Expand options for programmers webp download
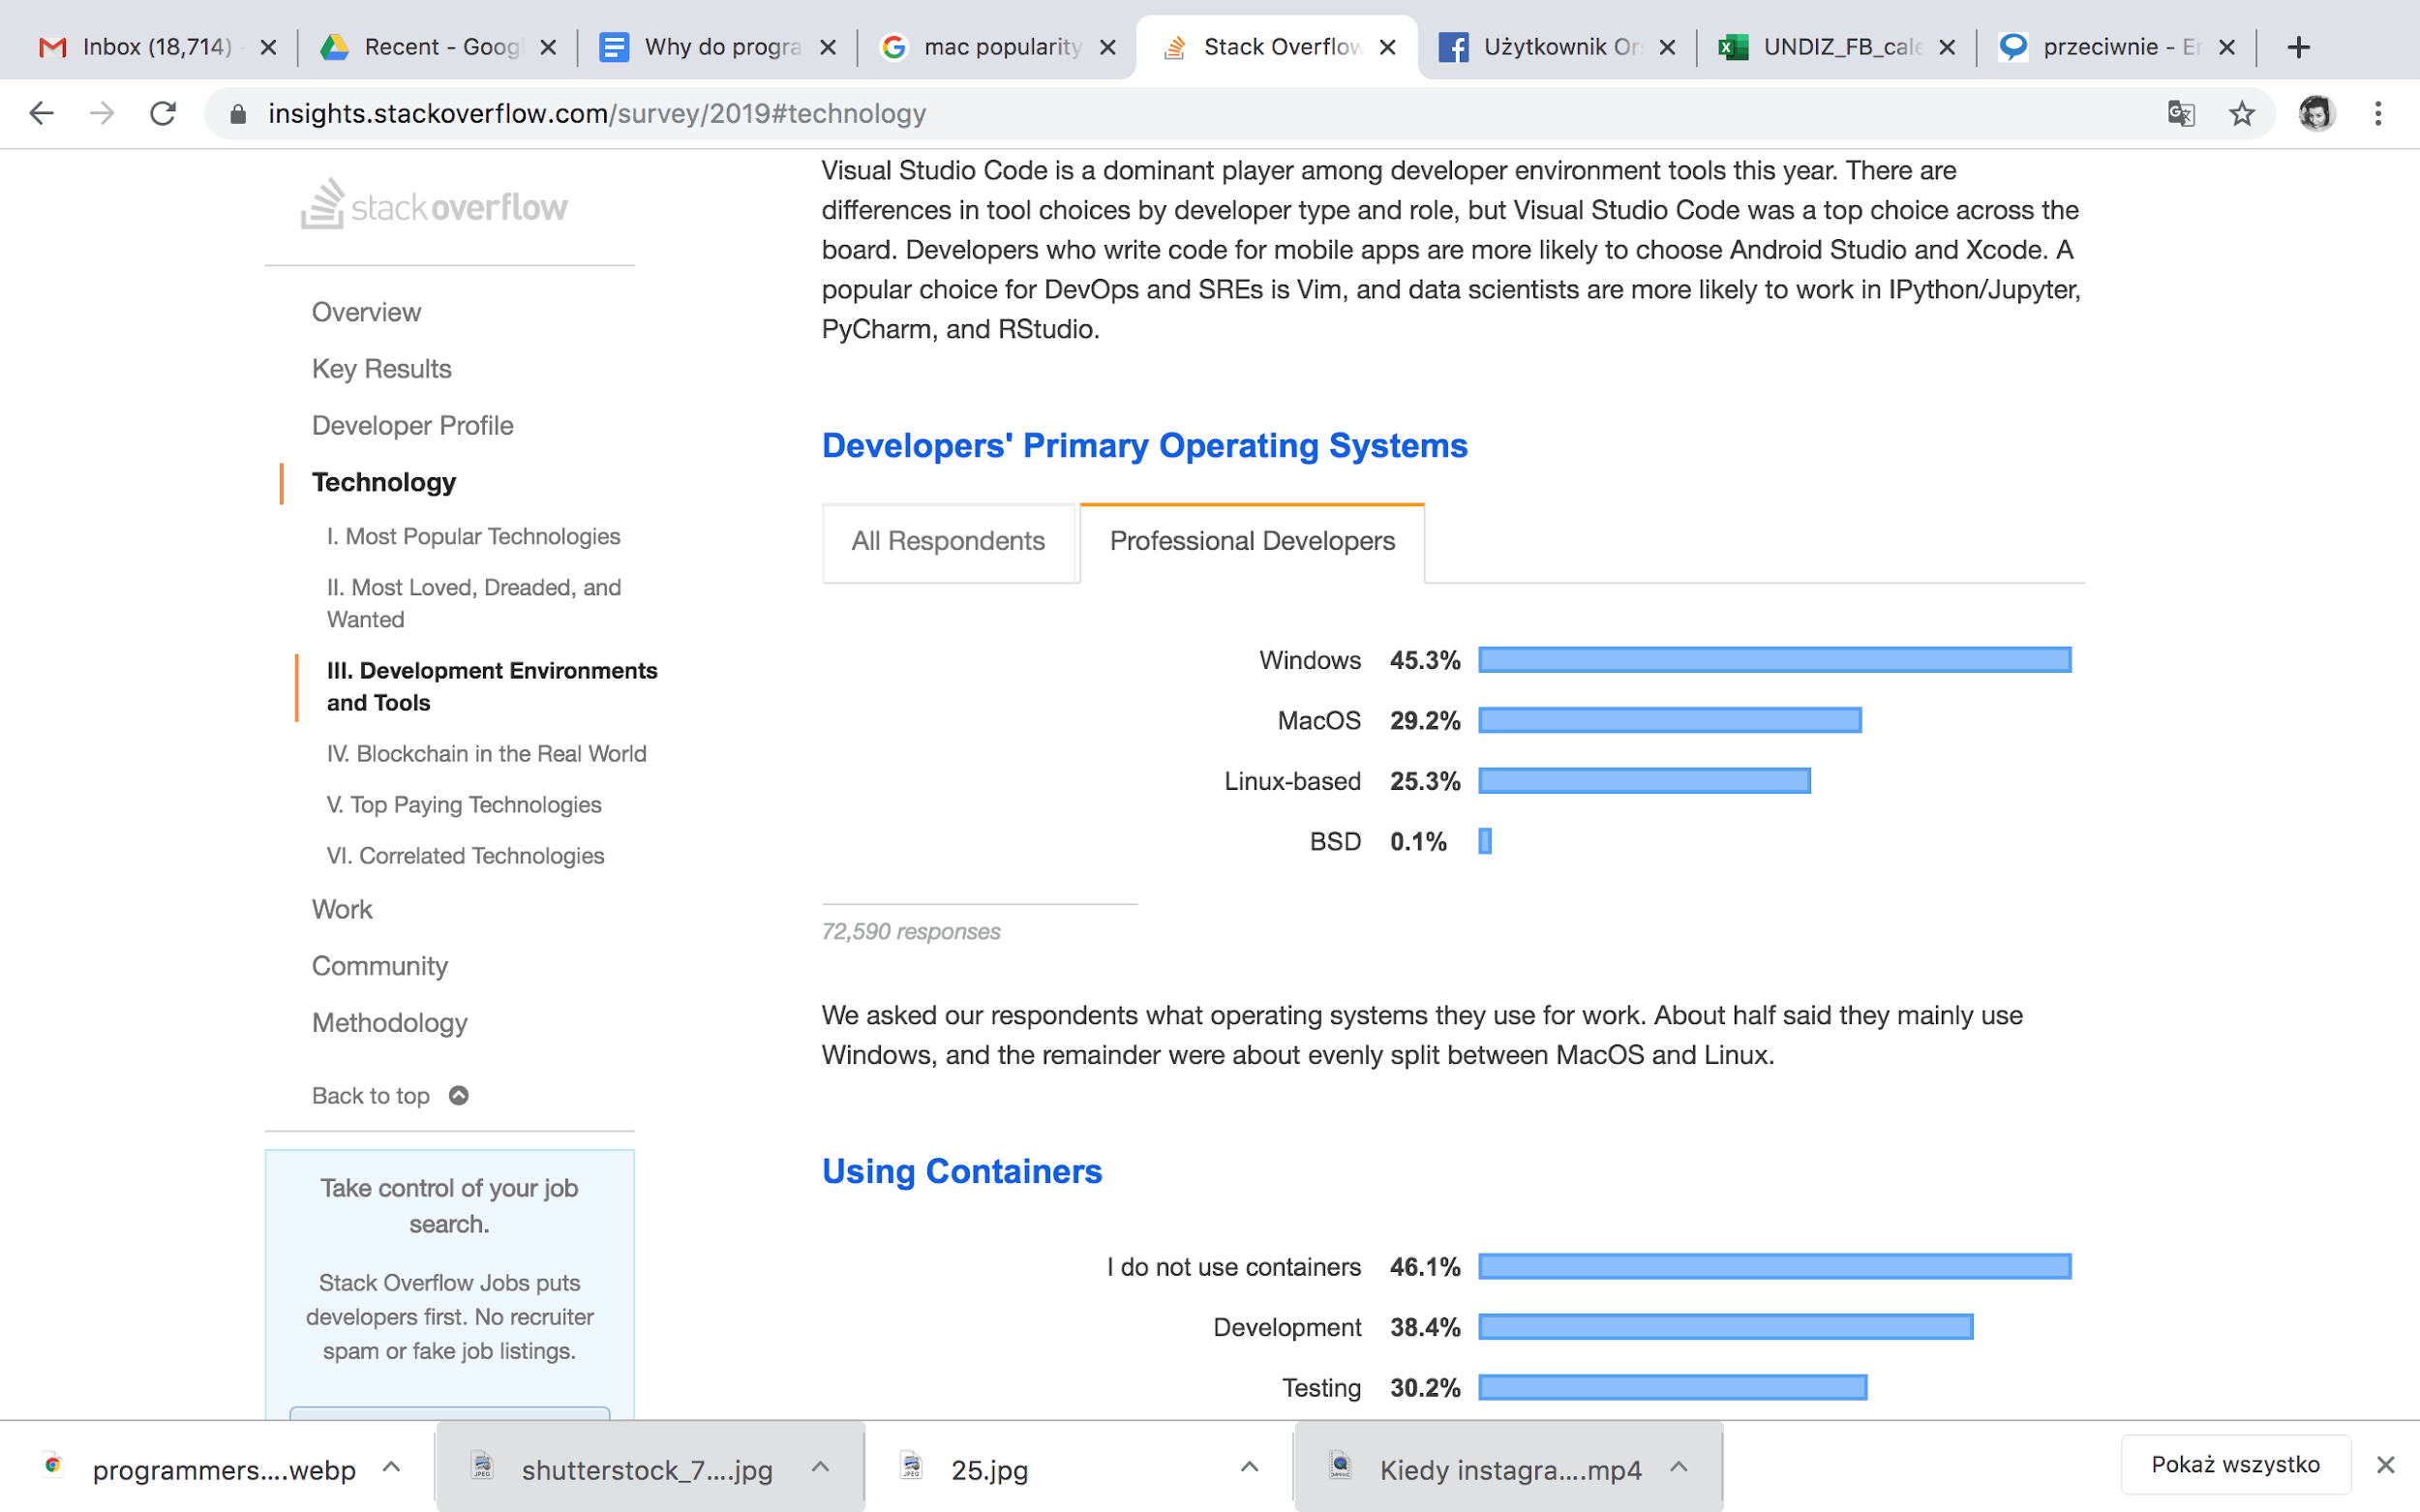 pyautogui.click(x=392, y=1467)
